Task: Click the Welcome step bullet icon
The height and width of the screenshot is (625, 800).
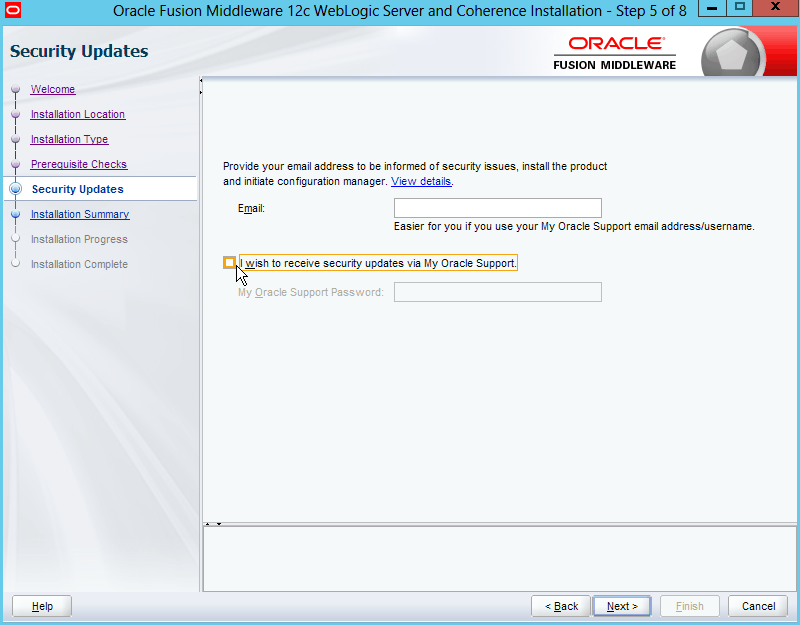Action: click(x=15, y=90)
